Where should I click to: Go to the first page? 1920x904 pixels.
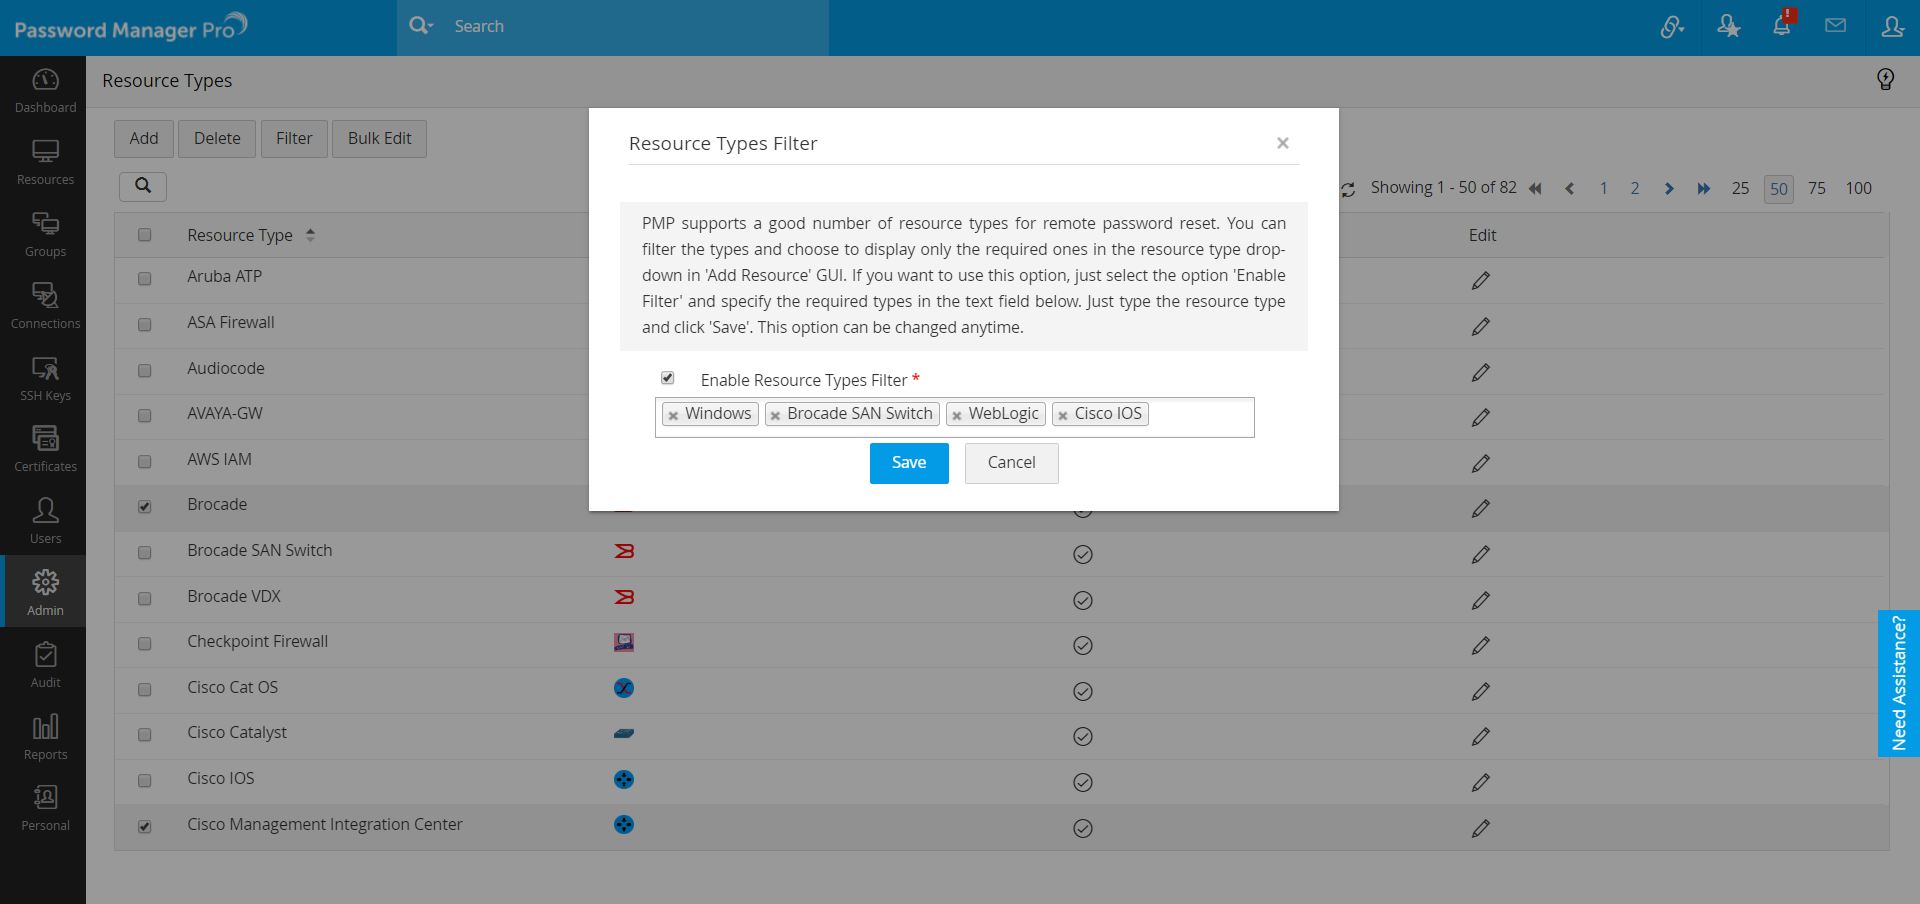tap(1535, 189)
